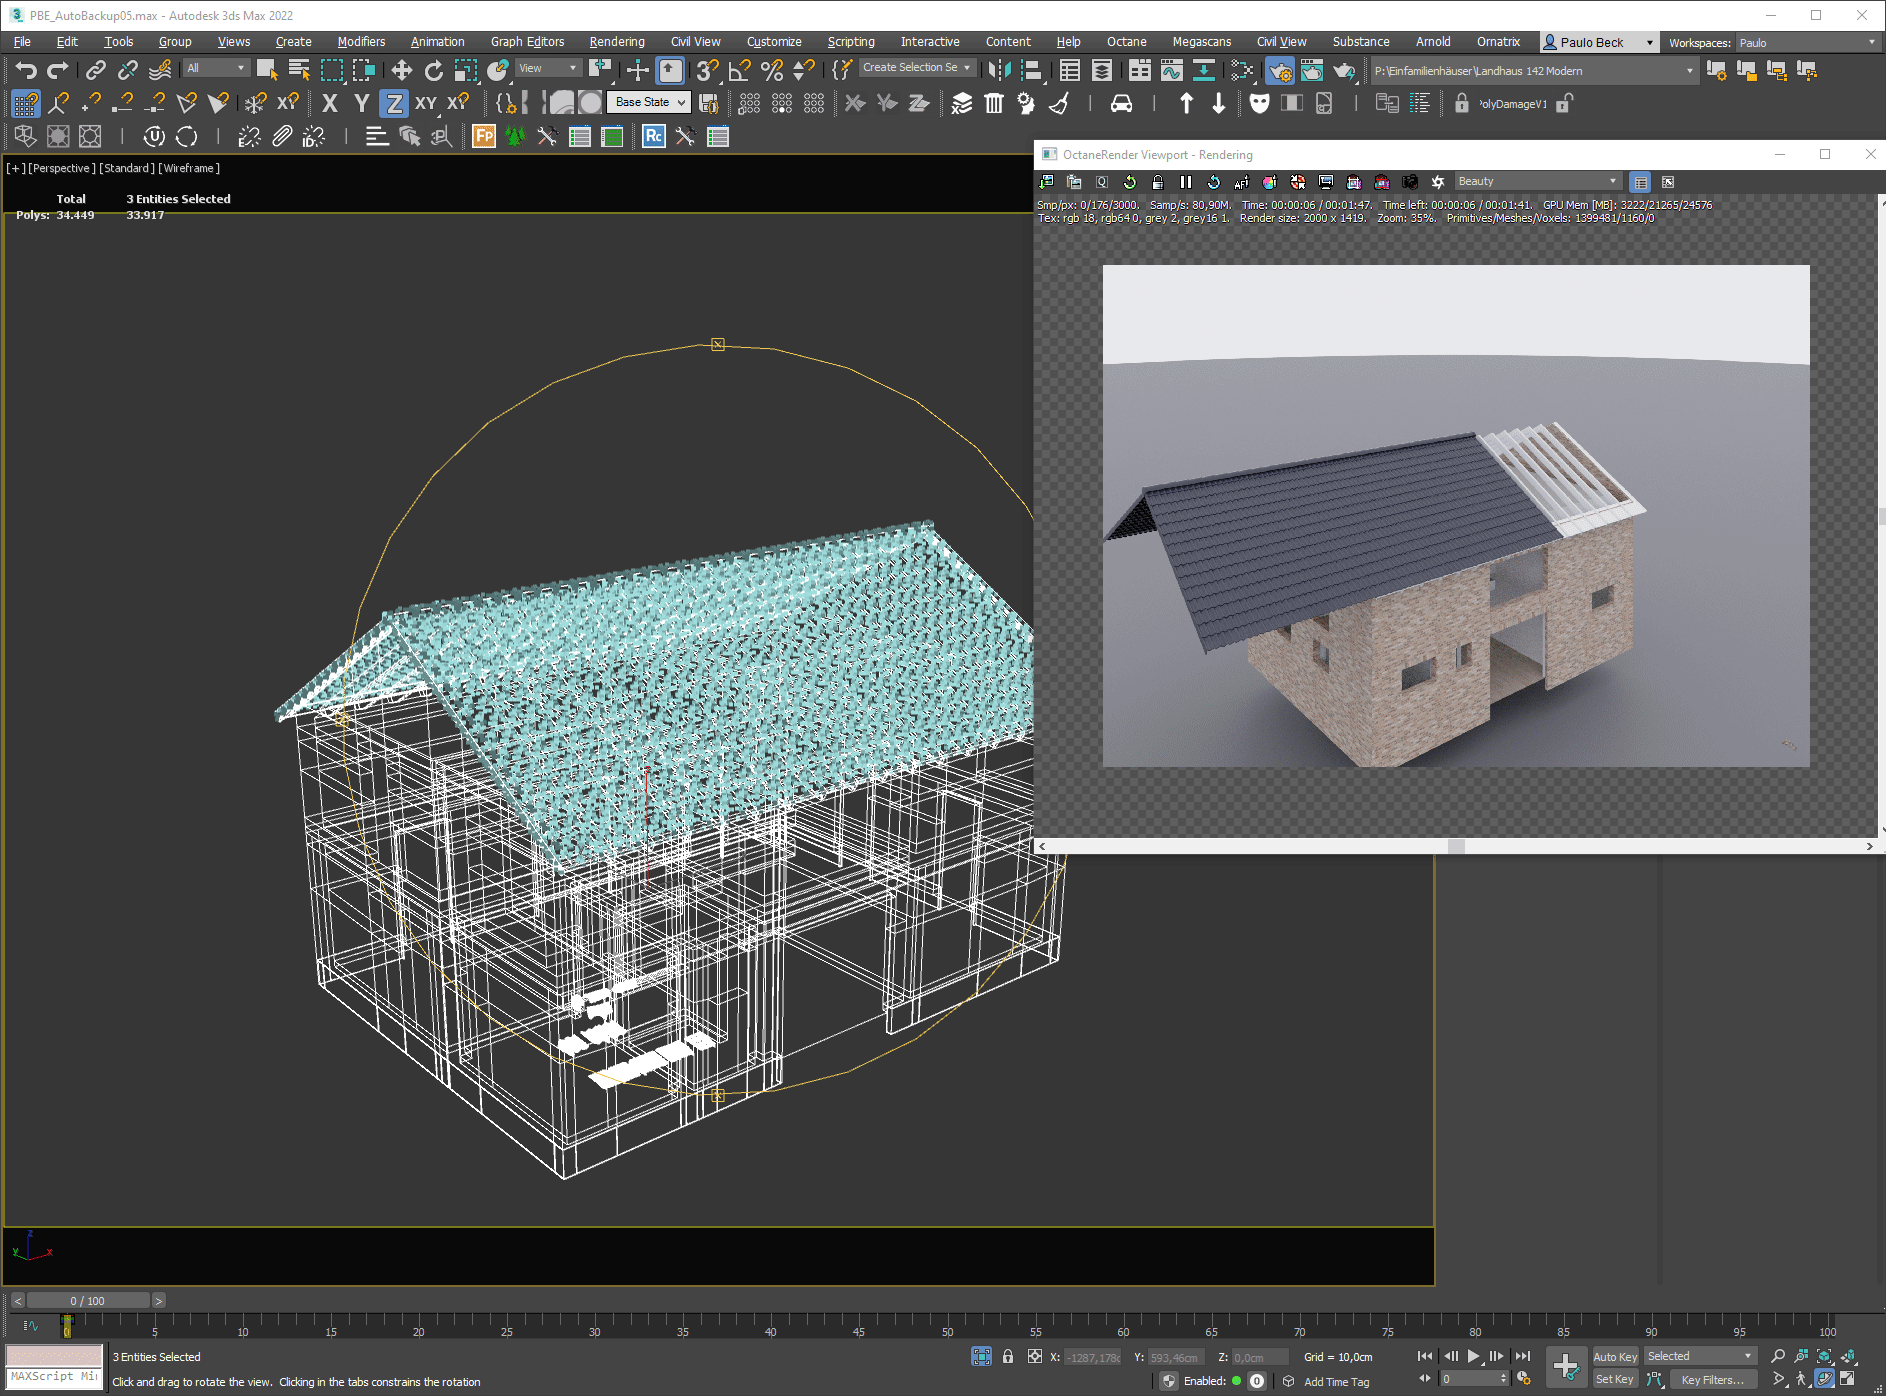This screenshot has height=1396, width=1886.
Task: Click the trash can icon
Action: point(993,104)
